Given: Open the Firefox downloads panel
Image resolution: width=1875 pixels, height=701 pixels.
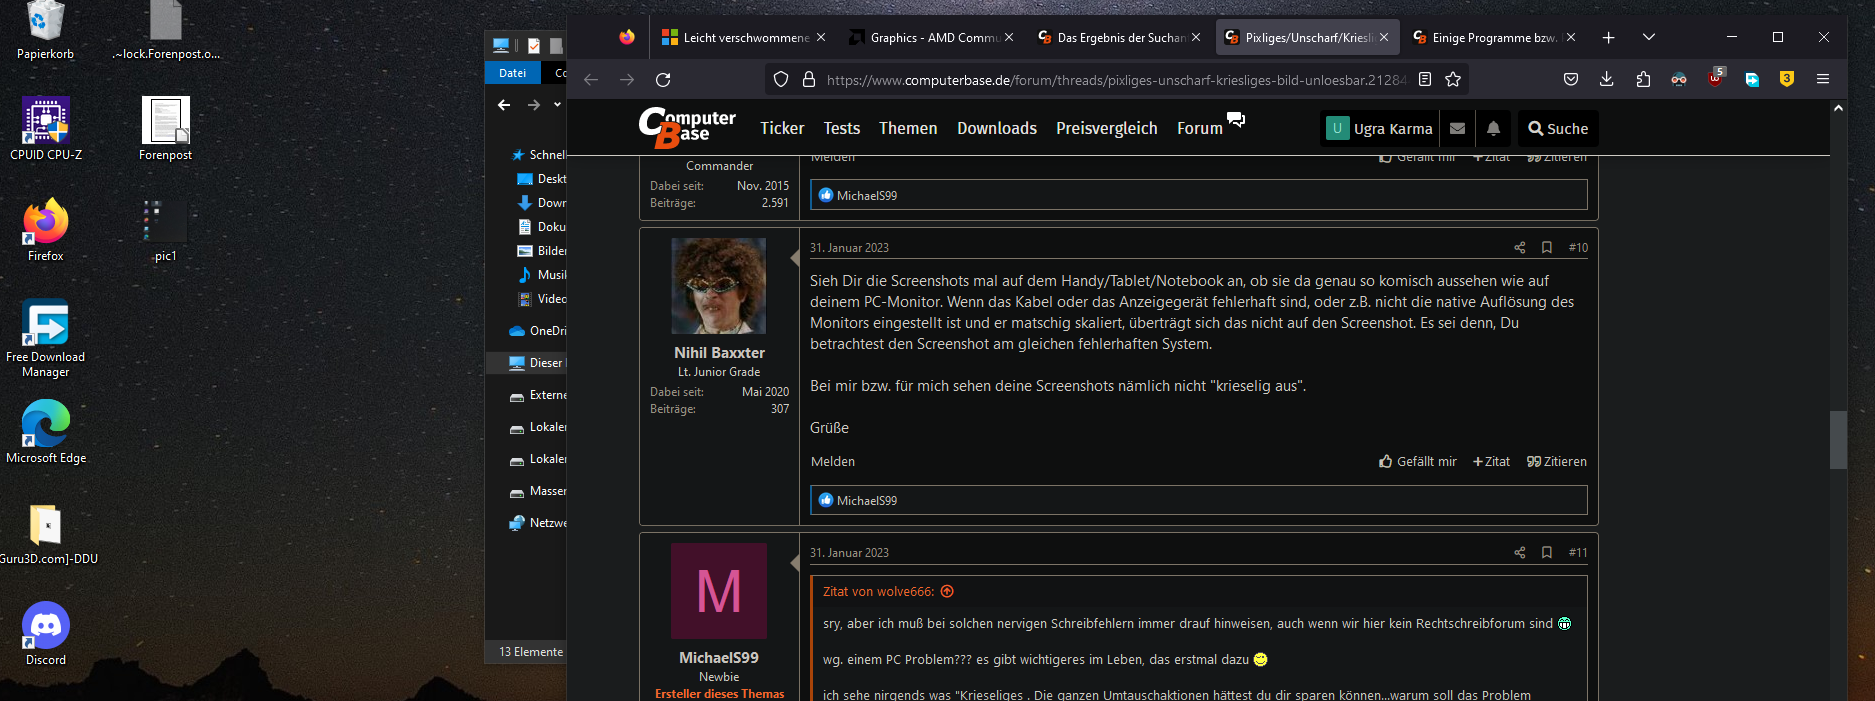Looking at the screenshot, I should pos(1607,80).
